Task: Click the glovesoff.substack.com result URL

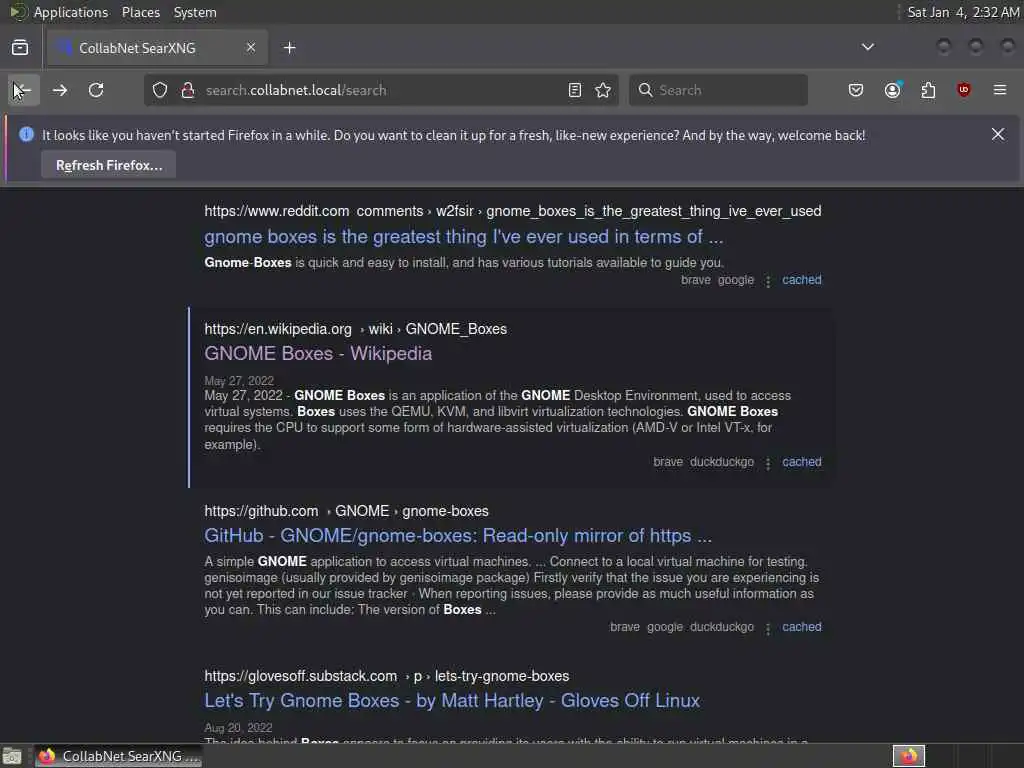Action: [387, 676]
